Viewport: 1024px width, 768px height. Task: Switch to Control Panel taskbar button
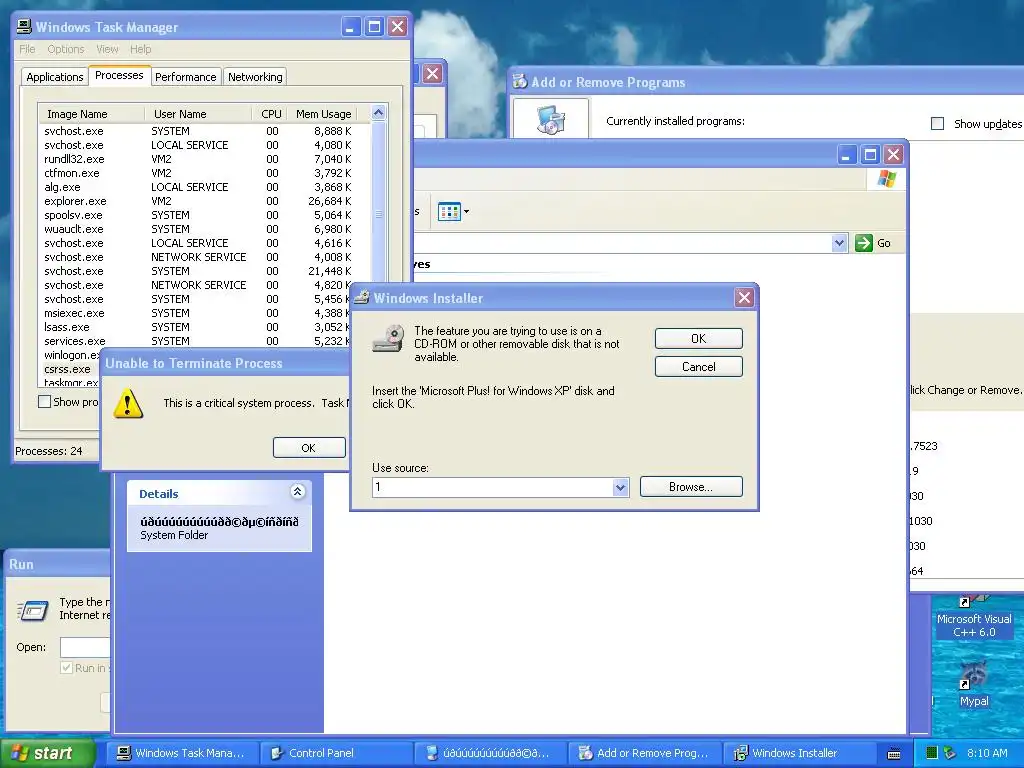[335, 753]
